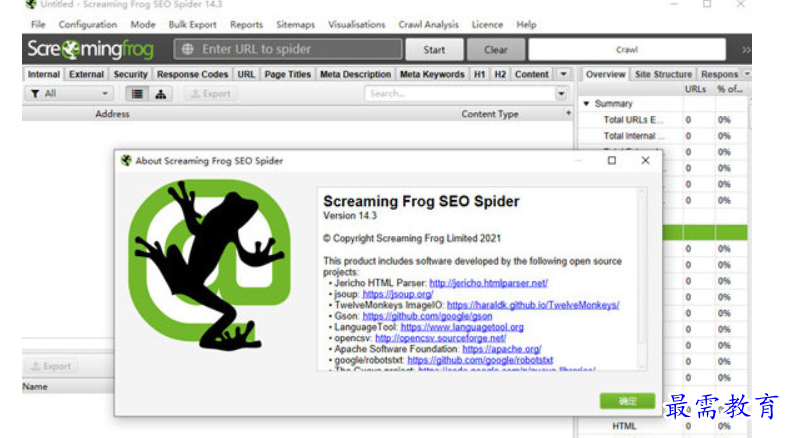The image size is (787, 438).
Task: Open the jsoup.org link
Action: 398,294
